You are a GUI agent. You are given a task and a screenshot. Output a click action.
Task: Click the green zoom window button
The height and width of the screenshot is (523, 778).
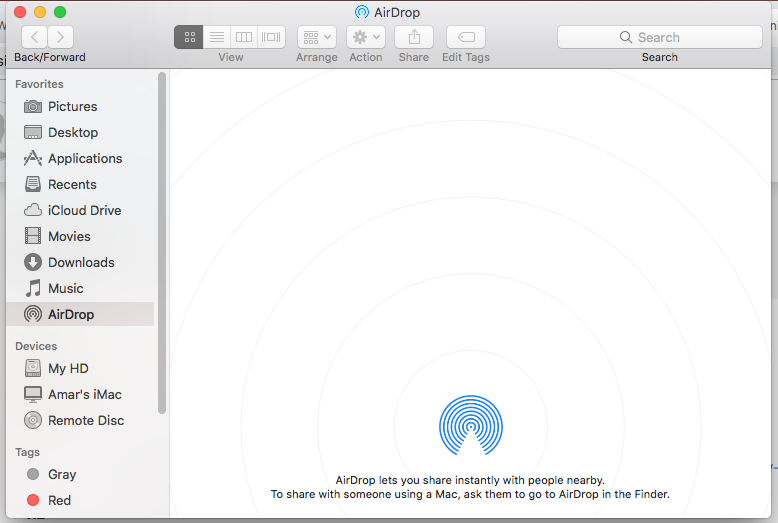(60, 12)
